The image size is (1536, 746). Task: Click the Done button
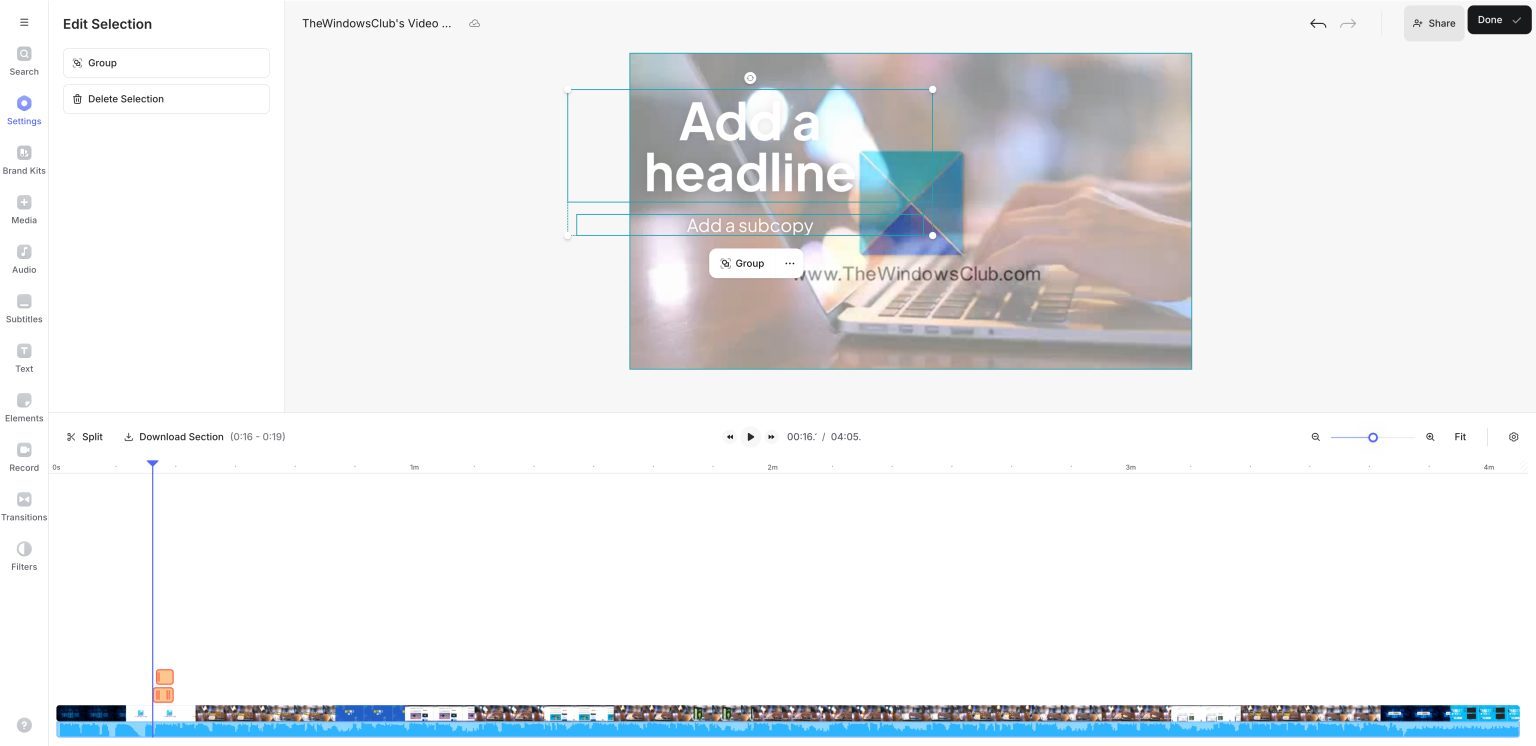click(1496, 19)
